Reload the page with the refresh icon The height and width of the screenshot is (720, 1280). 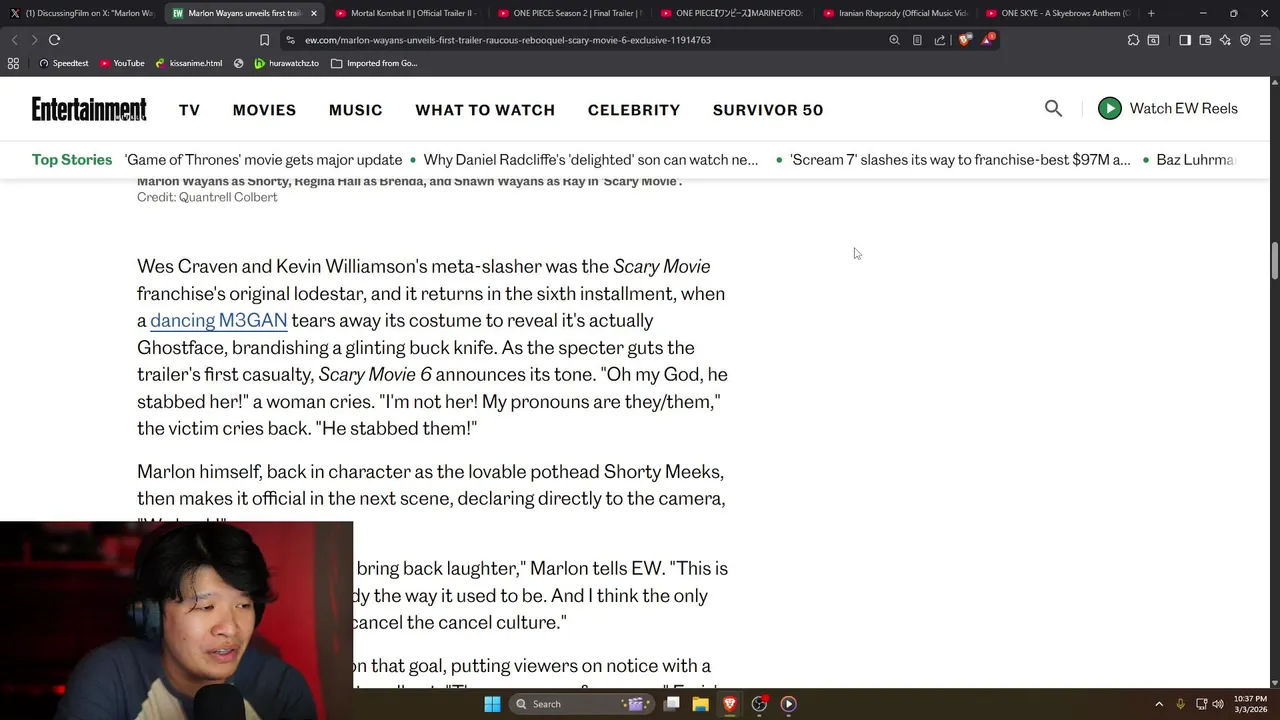click(54, 40)
